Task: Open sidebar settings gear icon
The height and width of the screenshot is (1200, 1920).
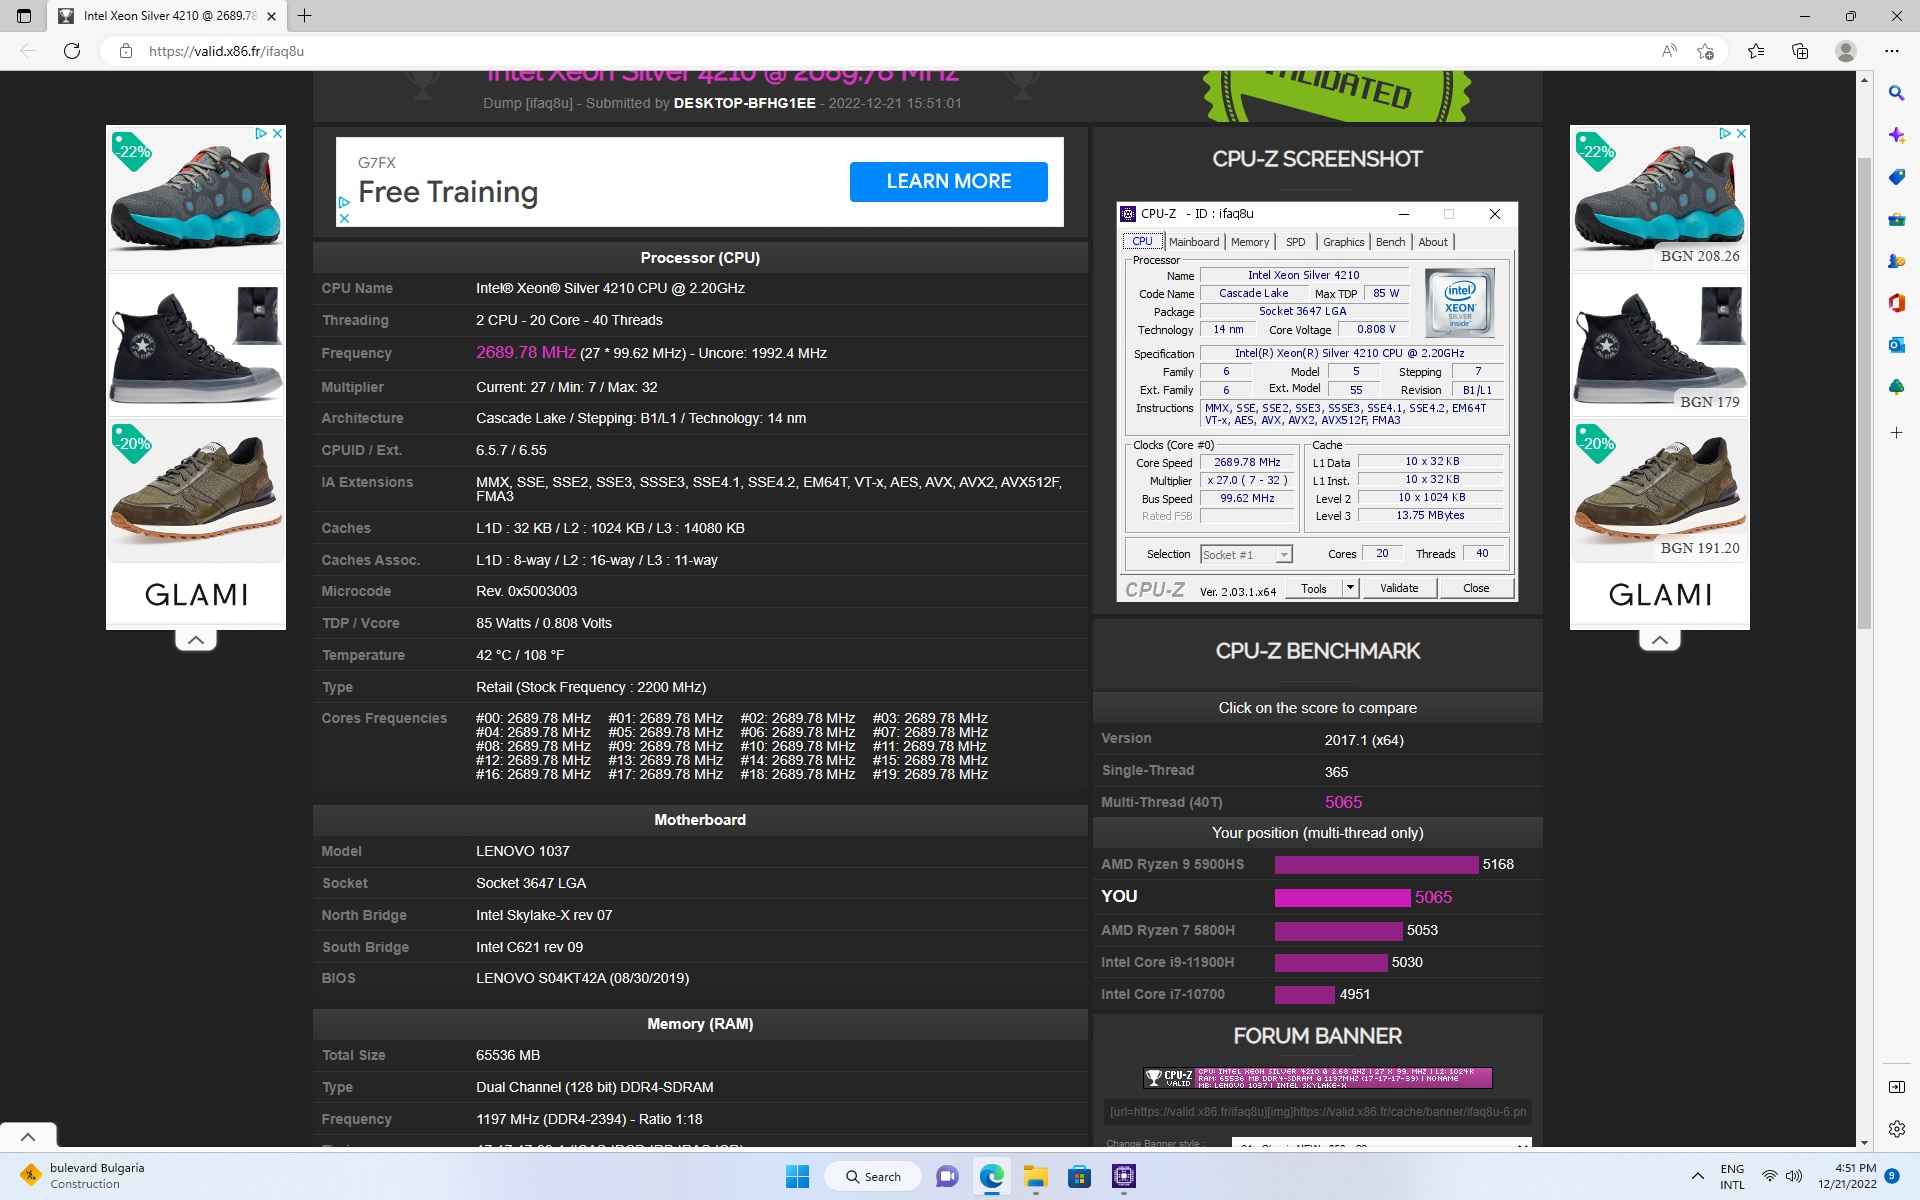Action: tap(1896, 1129)
